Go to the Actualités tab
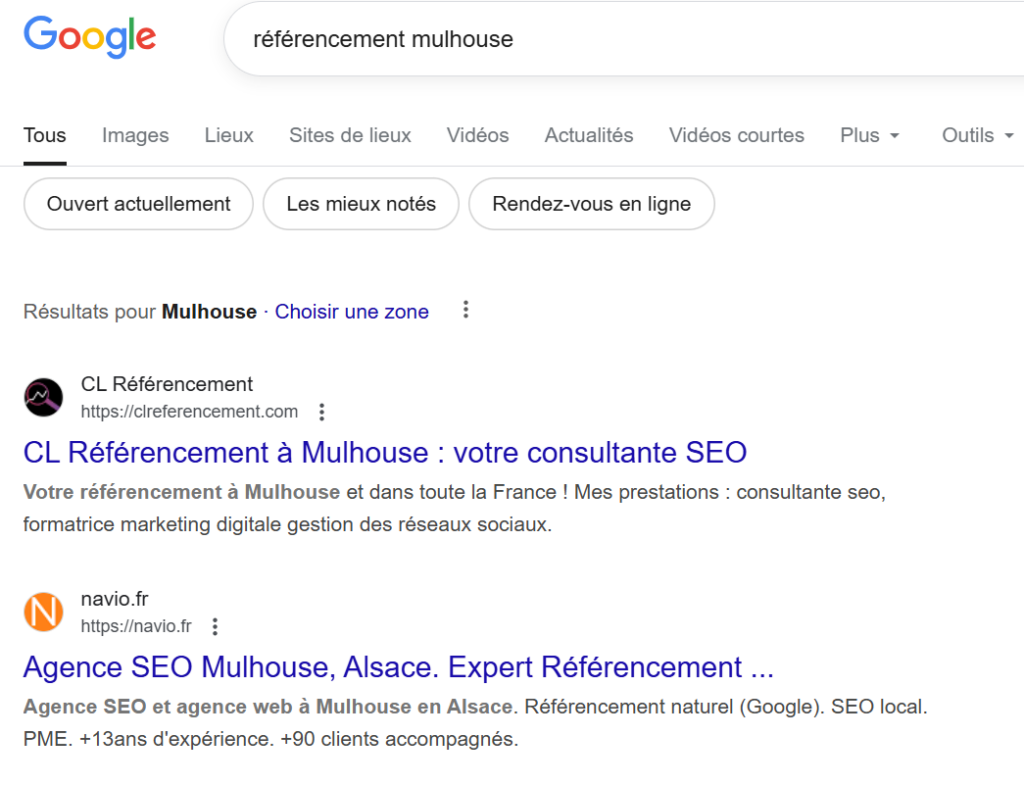1024x785 pixels. pos(588,135)
